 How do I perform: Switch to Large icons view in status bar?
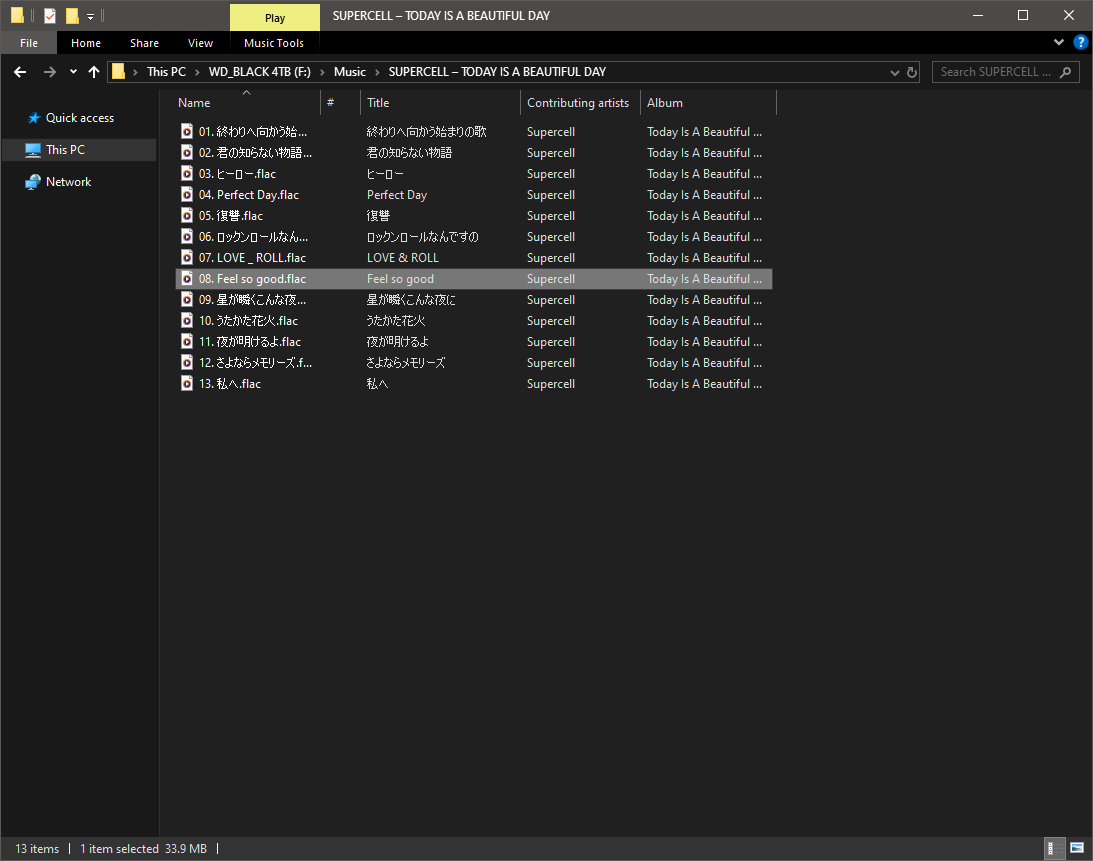tap(1077, 848)
